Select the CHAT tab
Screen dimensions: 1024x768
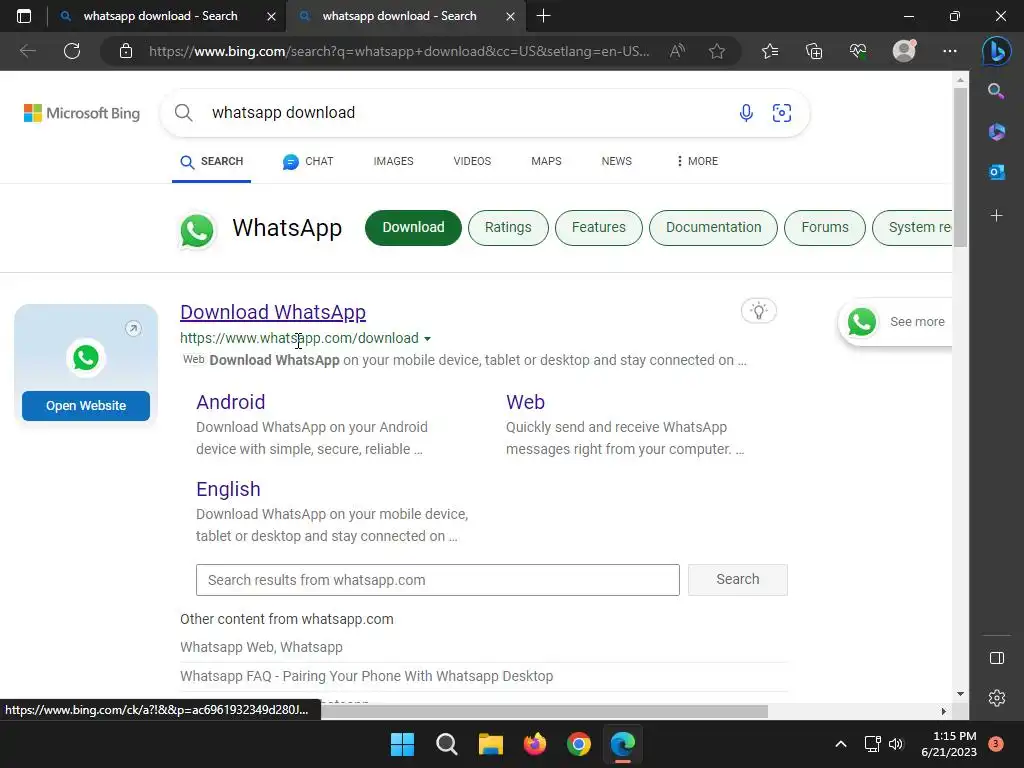pyautogui.click(x=308, y=161)
